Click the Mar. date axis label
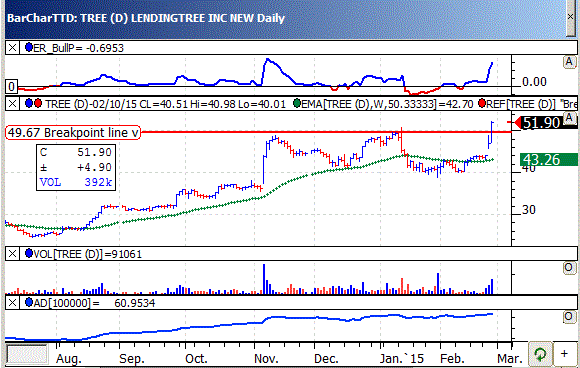 pos(510,358)
